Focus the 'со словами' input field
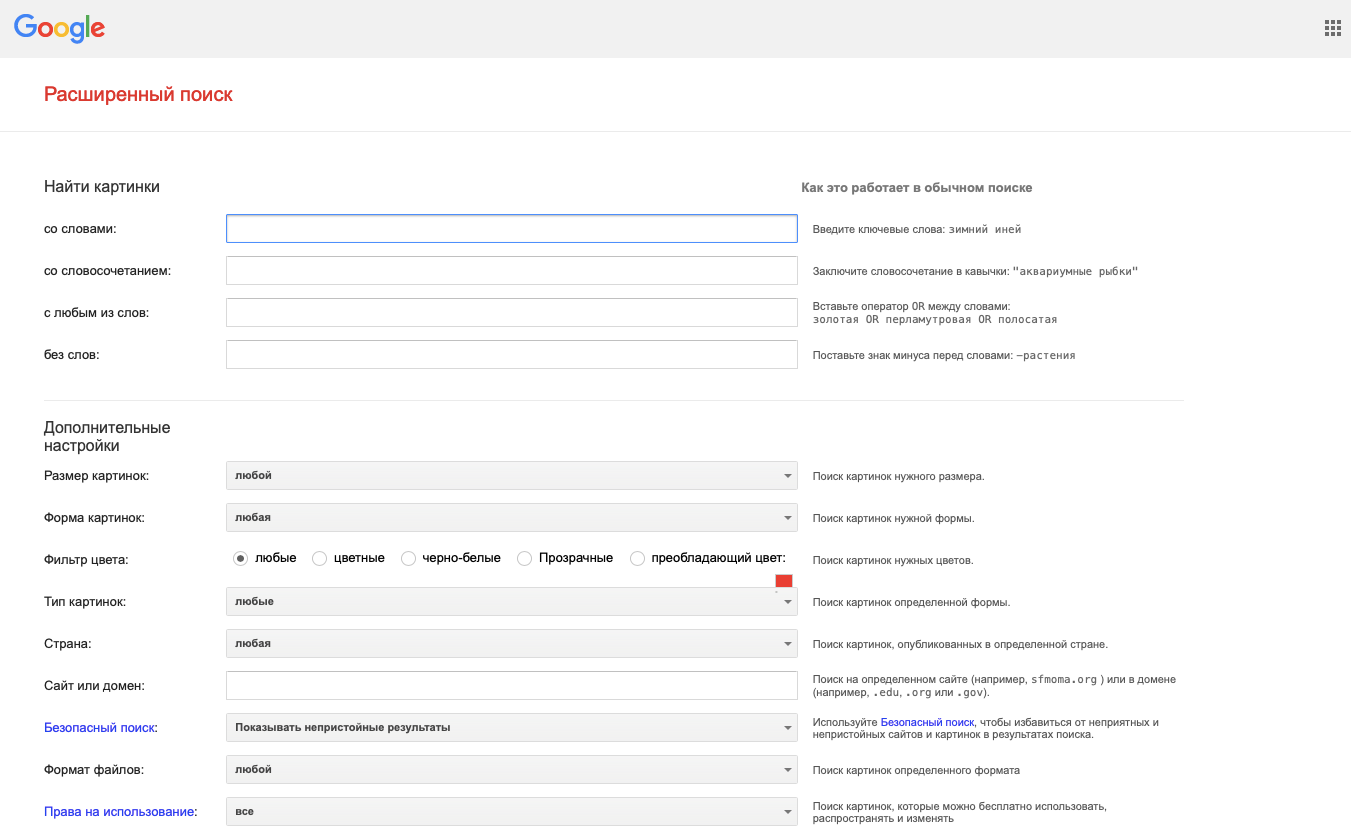The width and height of the screenshot is (1351, 835). pos(512,229)
